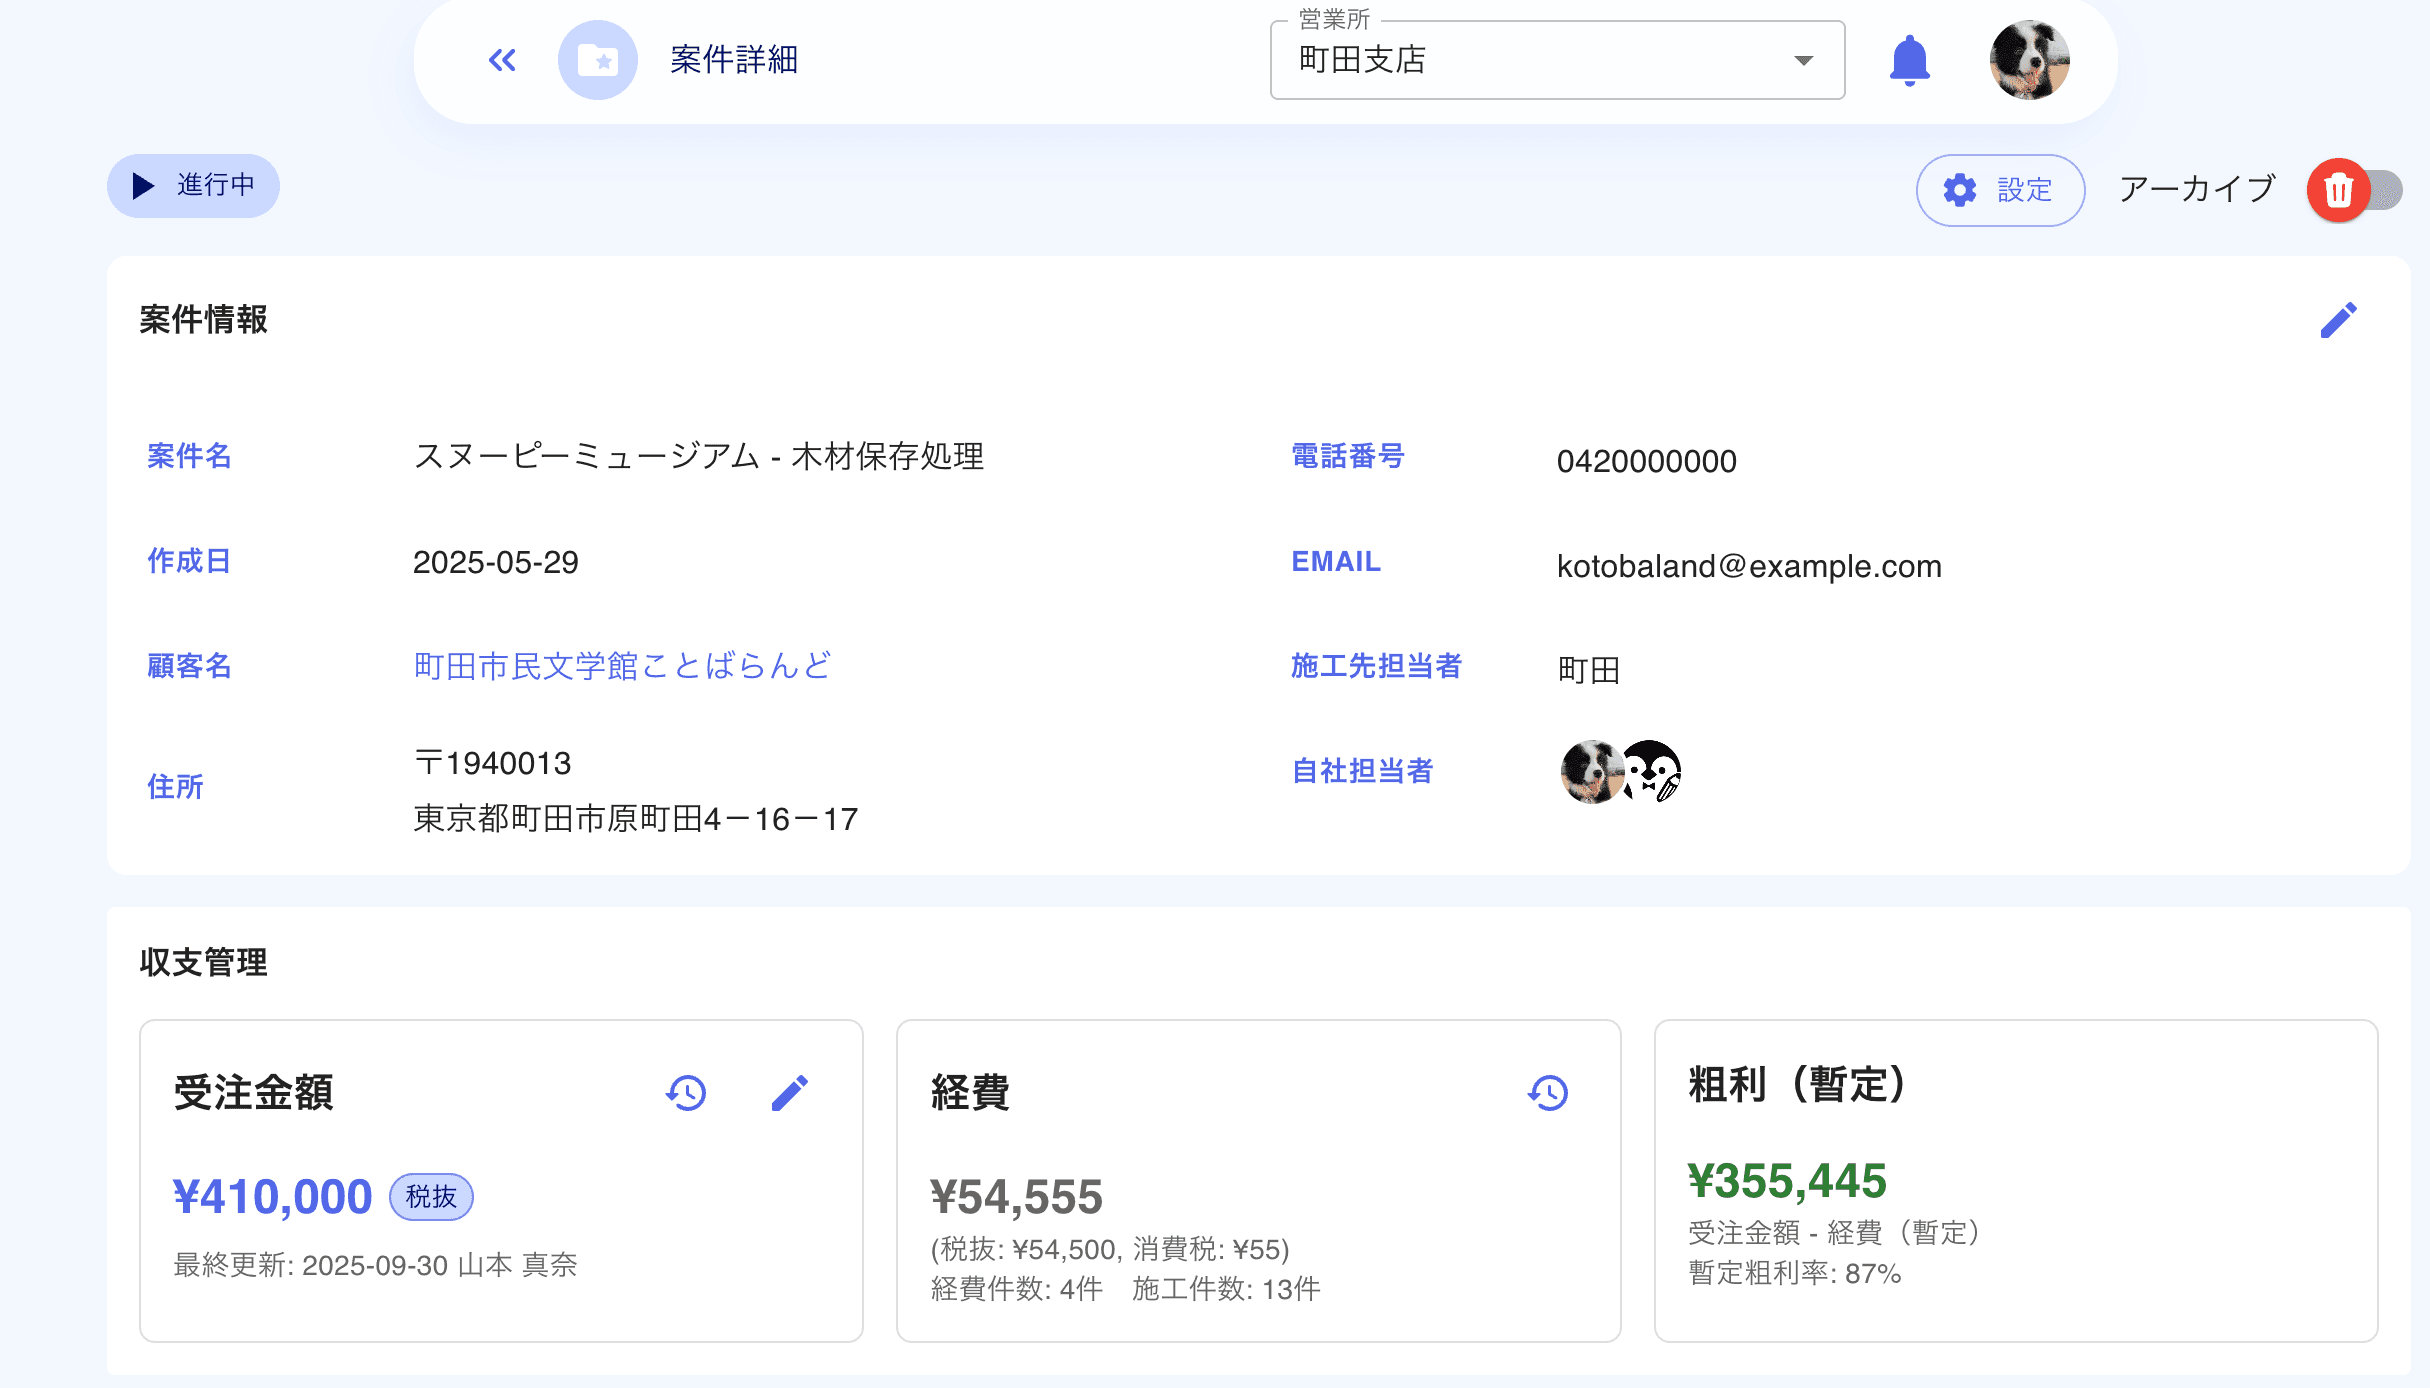Open the notification bell
Screen dimensions: 2430x1388
[1909, 60]
